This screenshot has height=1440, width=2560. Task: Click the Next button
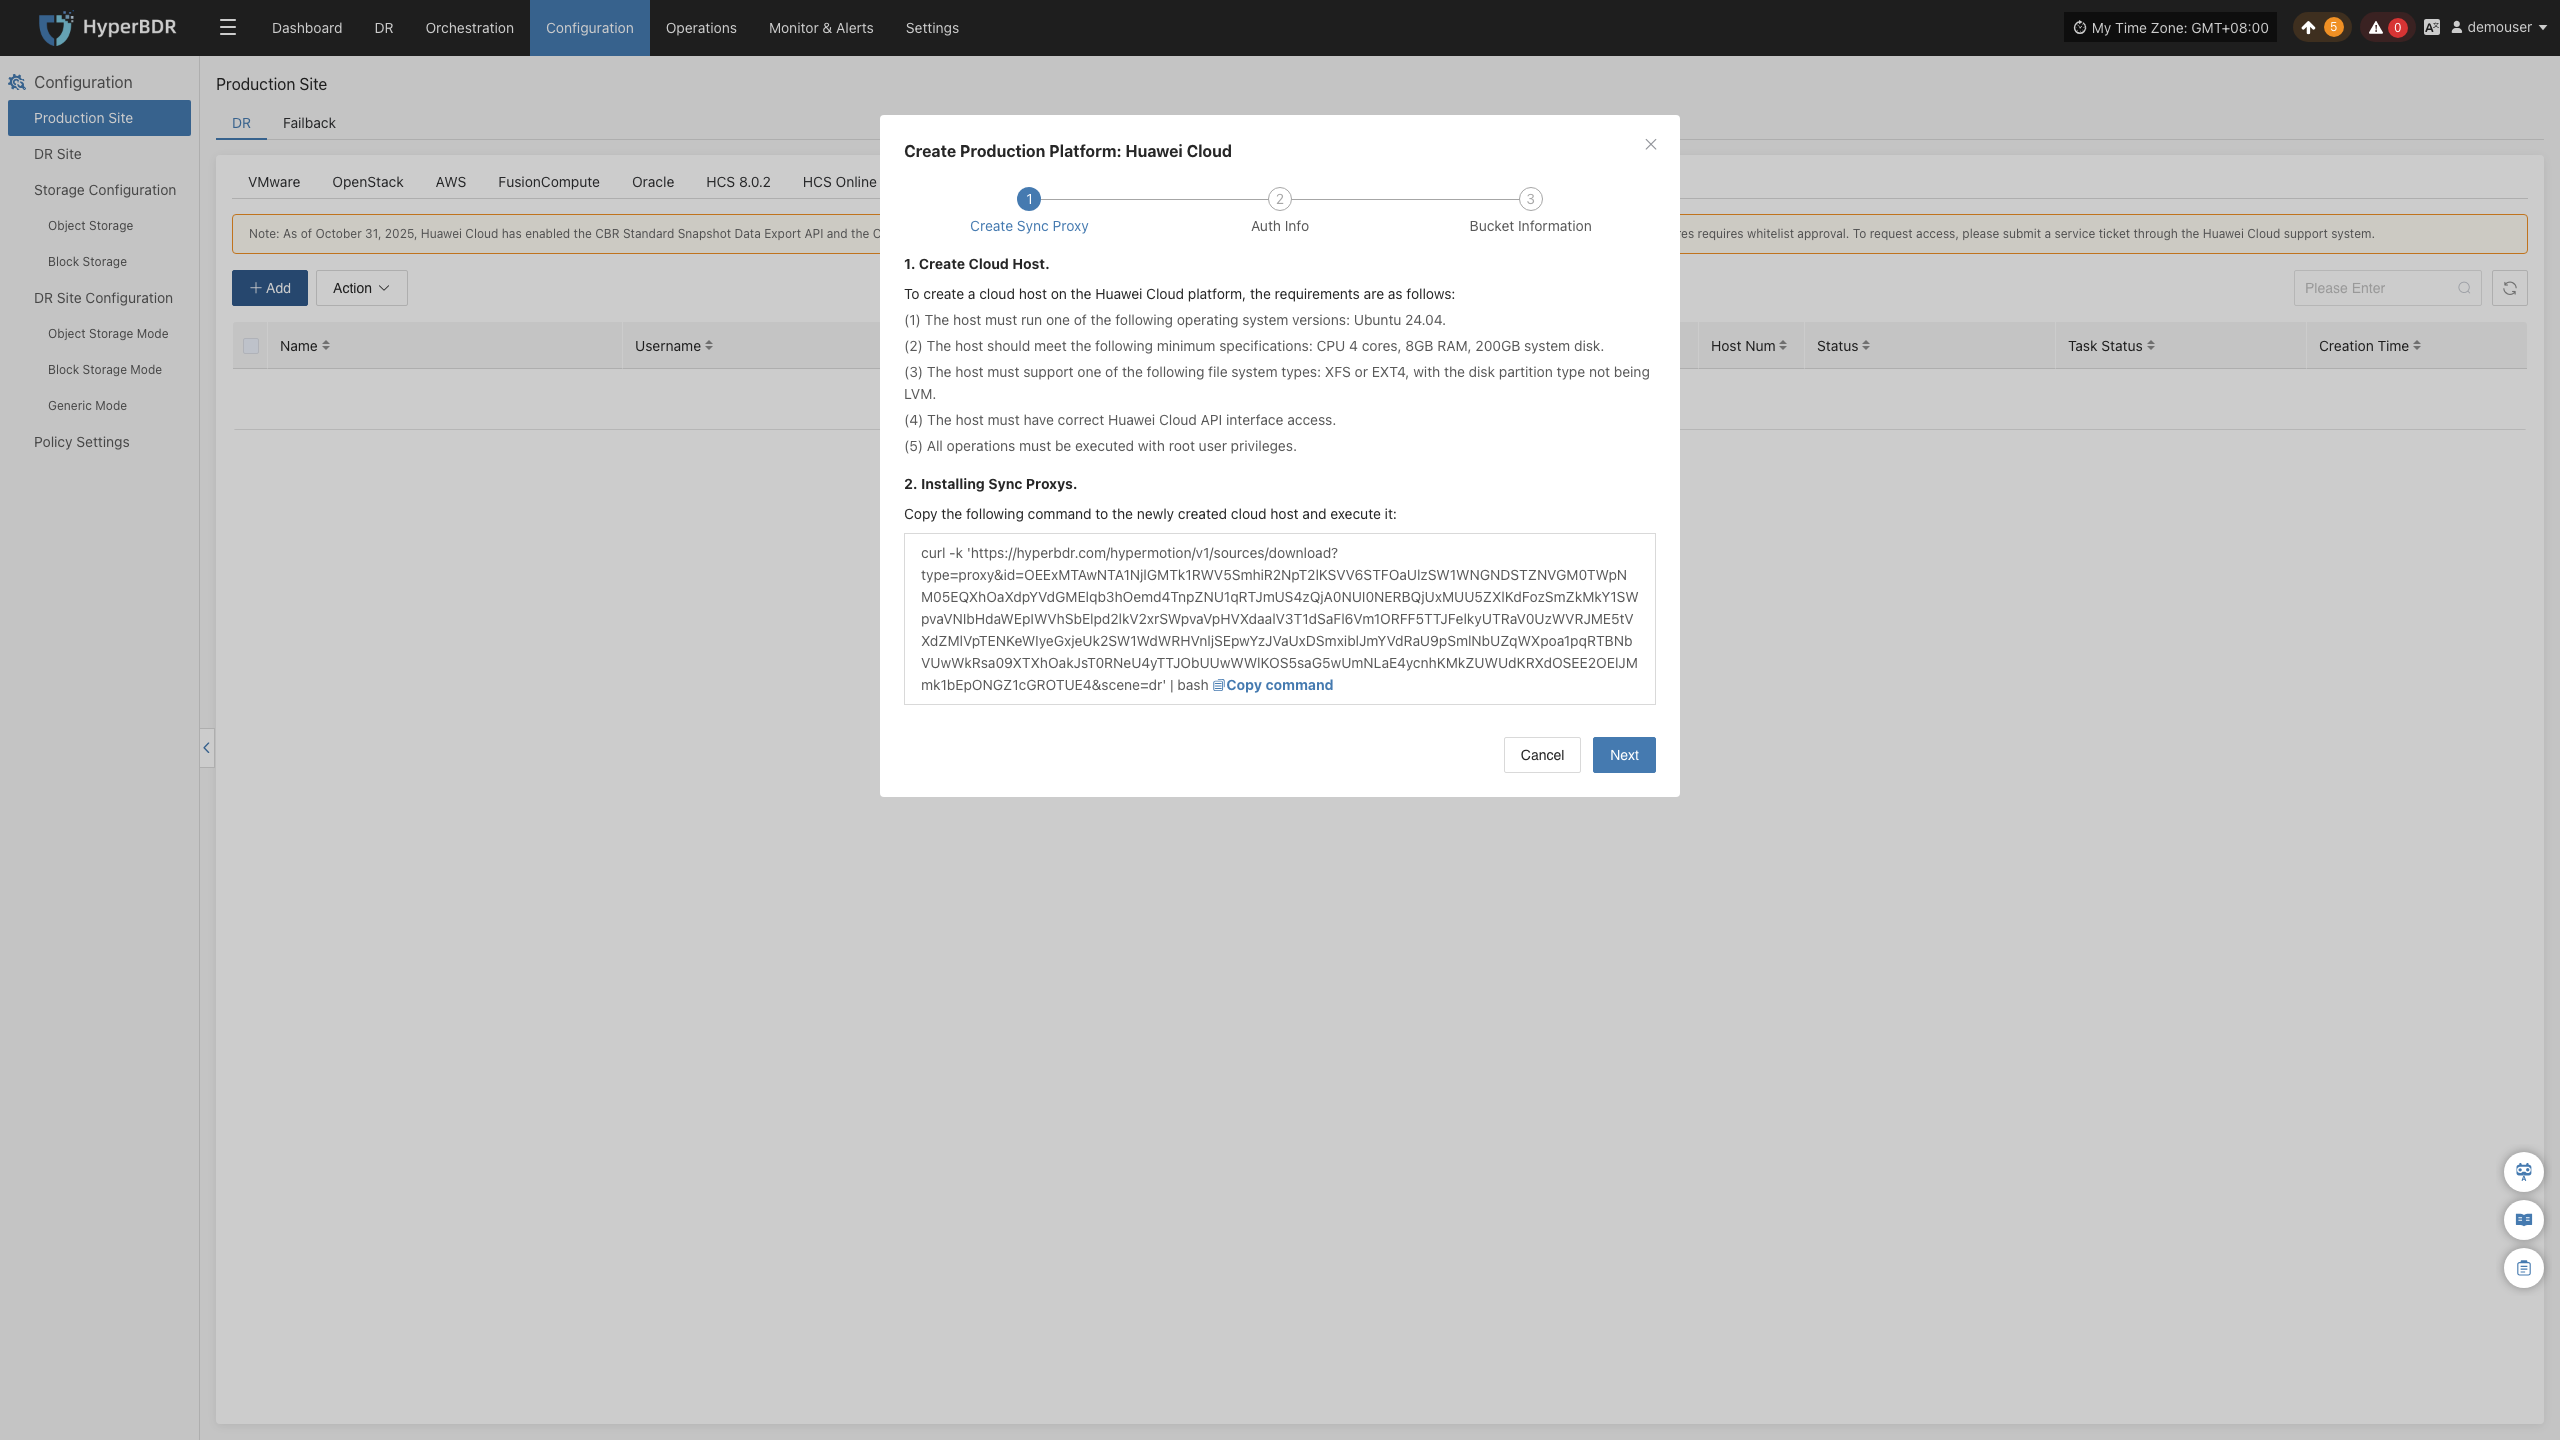[x=1624, y=755]
